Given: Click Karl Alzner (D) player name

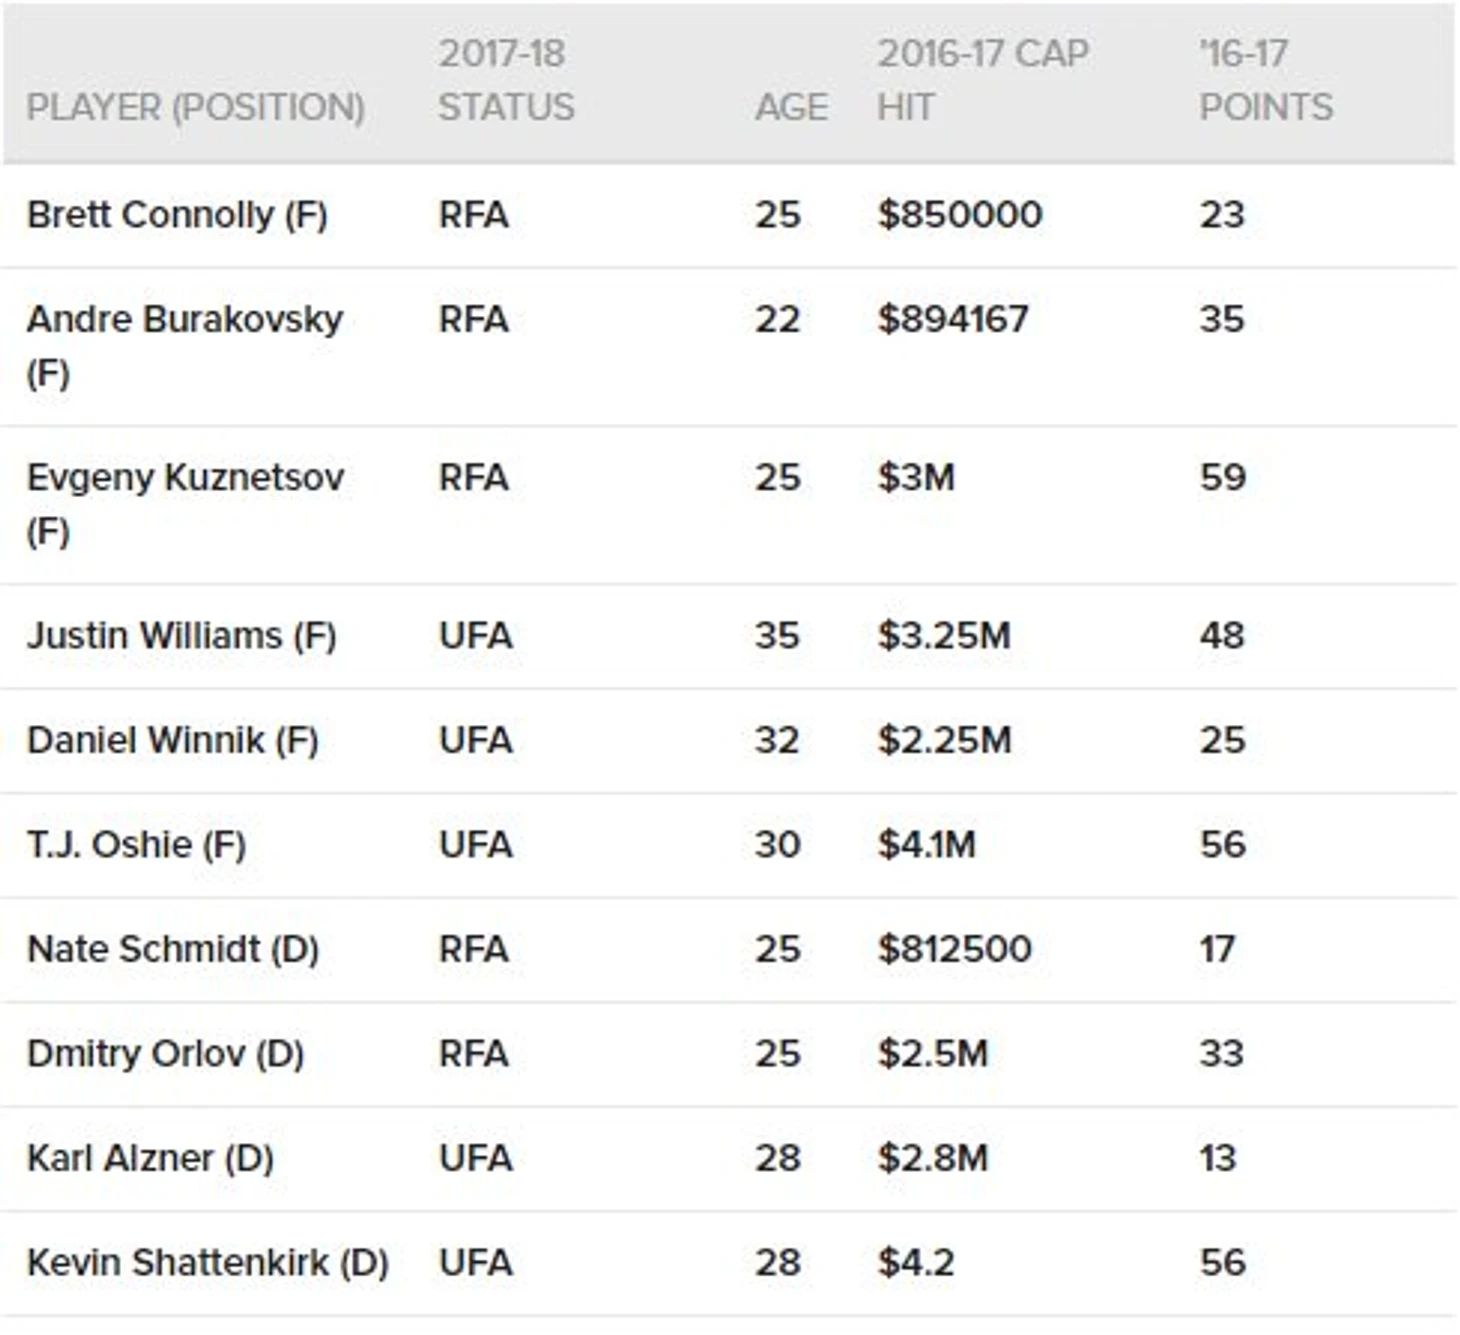Looking at the screenshot, I should click(150, 1158).
